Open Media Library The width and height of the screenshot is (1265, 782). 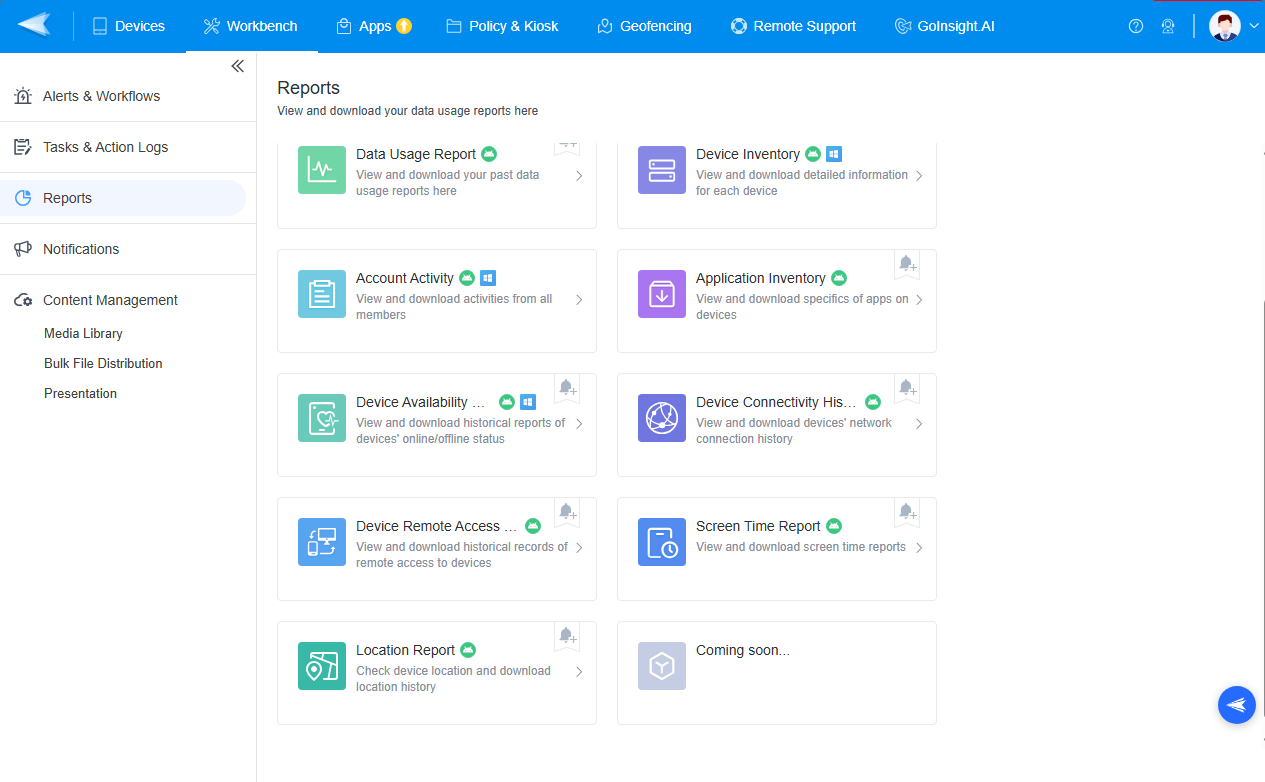pyautogui.click(x=83, y=333)
